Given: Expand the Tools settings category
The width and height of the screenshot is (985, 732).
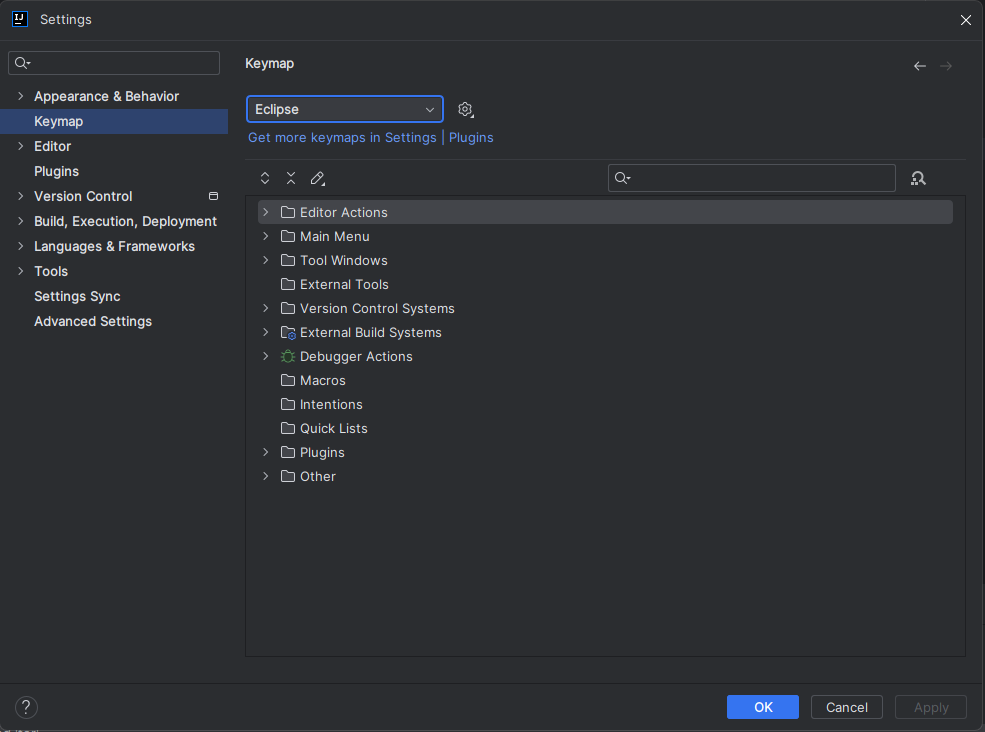Looking at the screenshot, I should click(x=21, y=271).
